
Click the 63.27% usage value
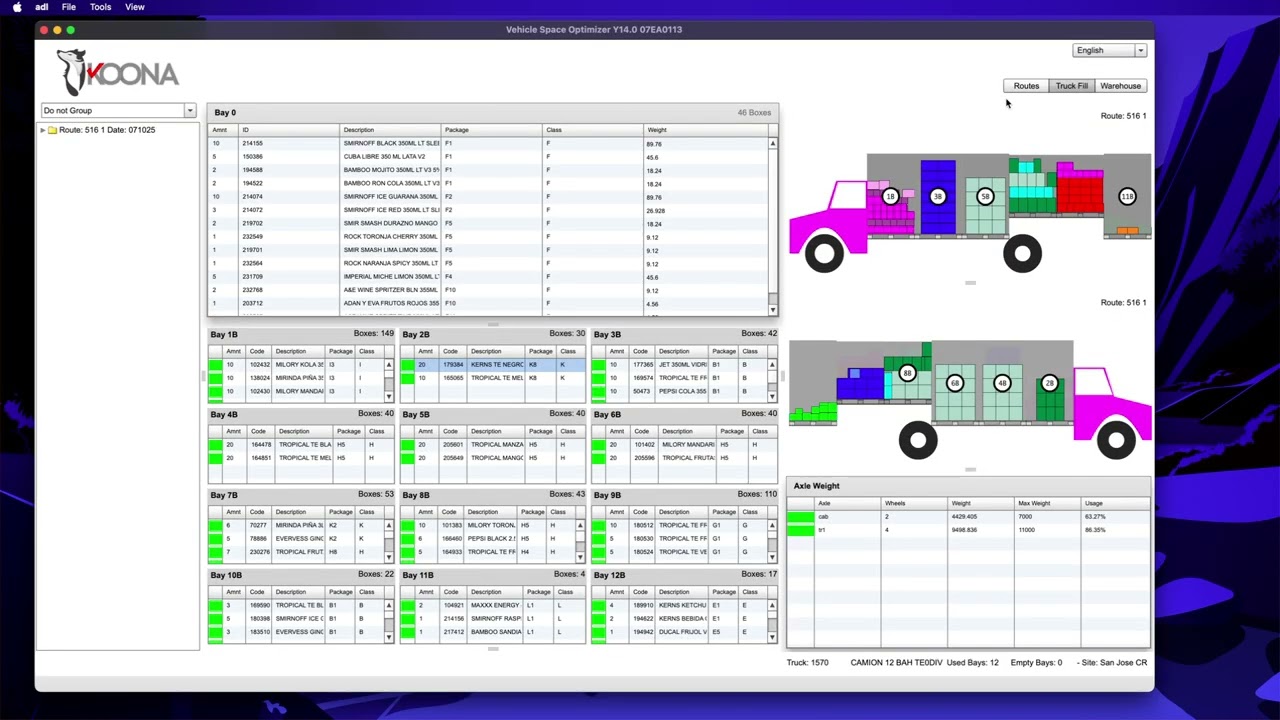point(1095,517)
